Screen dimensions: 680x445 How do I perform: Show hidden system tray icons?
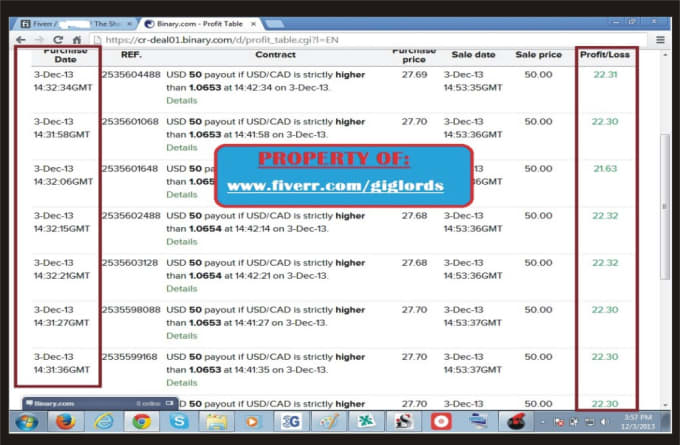coord(543,422)
